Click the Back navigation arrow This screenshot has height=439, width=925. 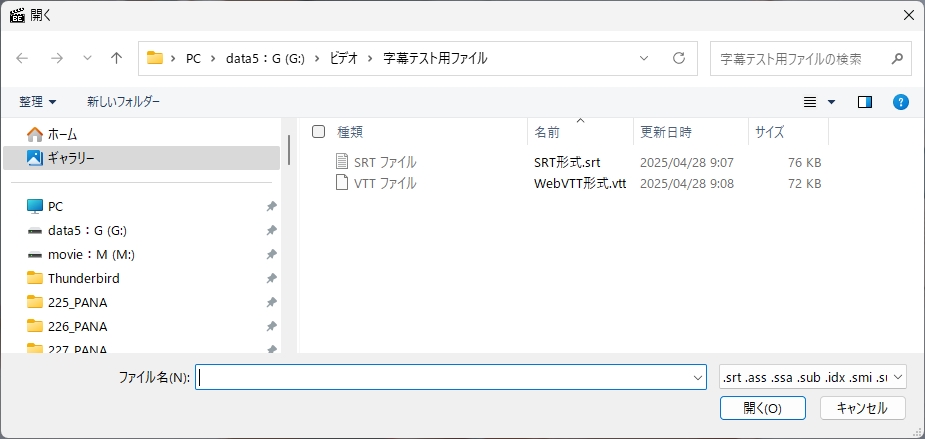pyautogui.click(x=22, y=58)
